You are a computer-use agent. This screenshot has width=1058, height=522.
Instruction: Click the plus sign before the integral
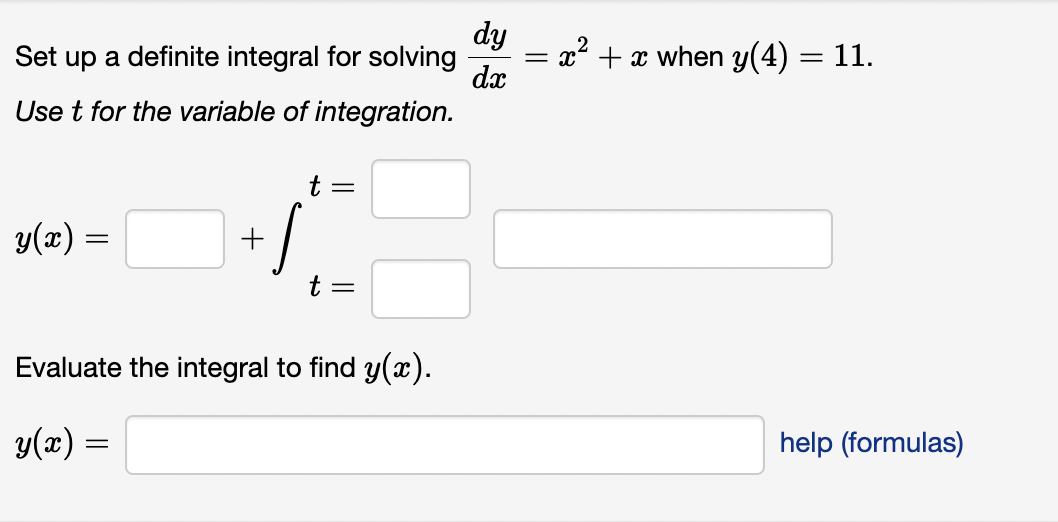pos(251,239)
